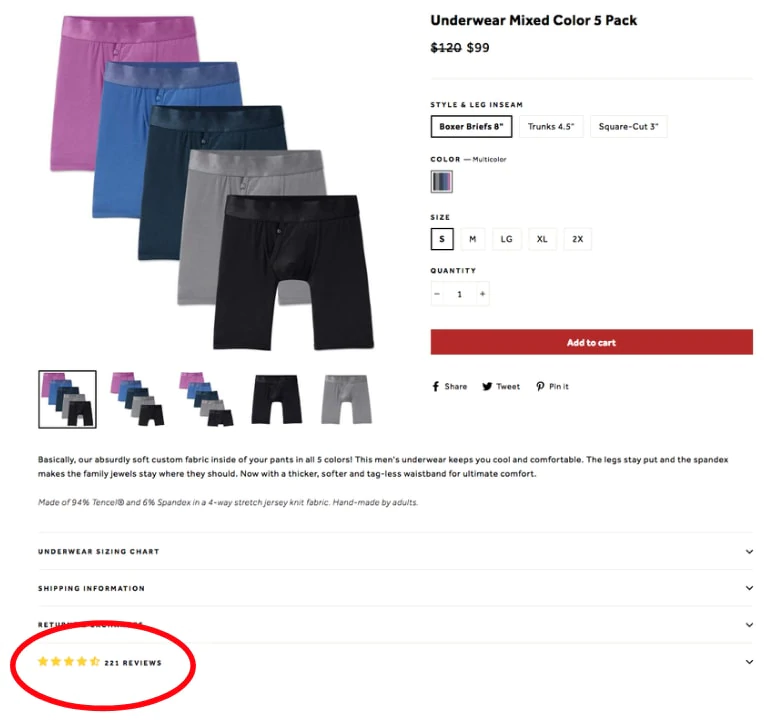Select size M

[472, 239]
